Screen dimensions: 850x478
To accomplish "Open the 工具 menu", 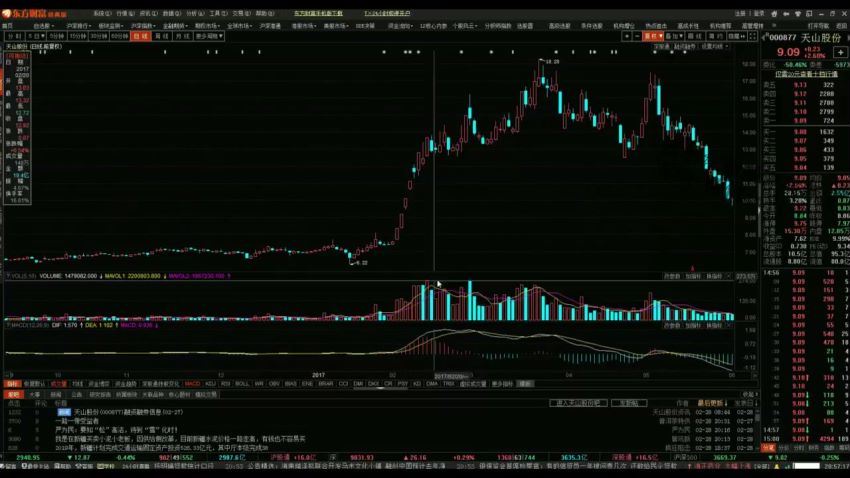I will (217, 14).
